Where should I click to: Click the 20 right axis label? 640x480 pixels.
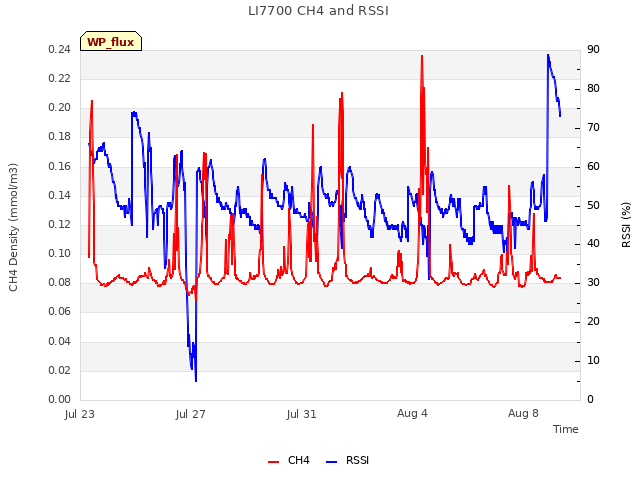[593, 322]
